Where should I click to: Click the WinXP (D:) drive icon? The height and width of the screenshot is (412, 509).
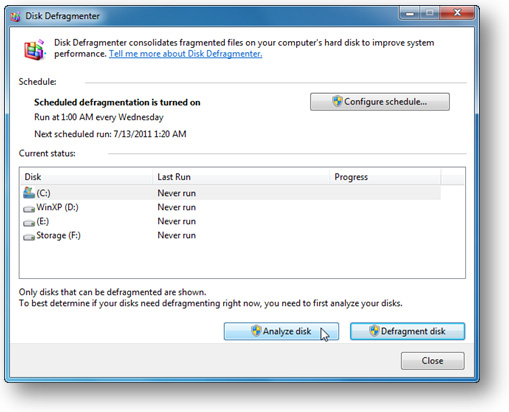click(x=29, y=209)
